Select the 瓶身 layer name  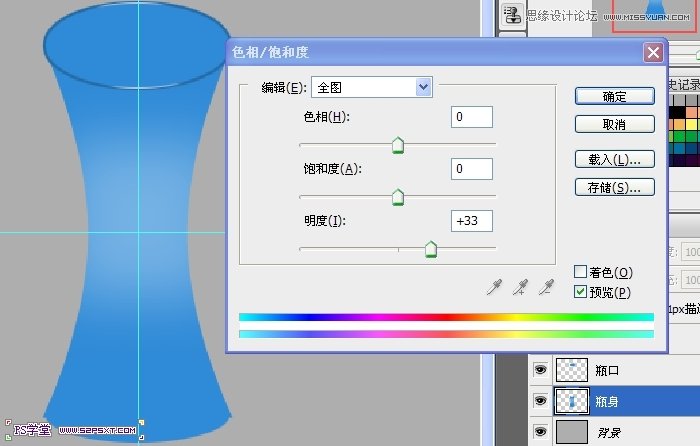pyautogui.click(x=607, y=401)
